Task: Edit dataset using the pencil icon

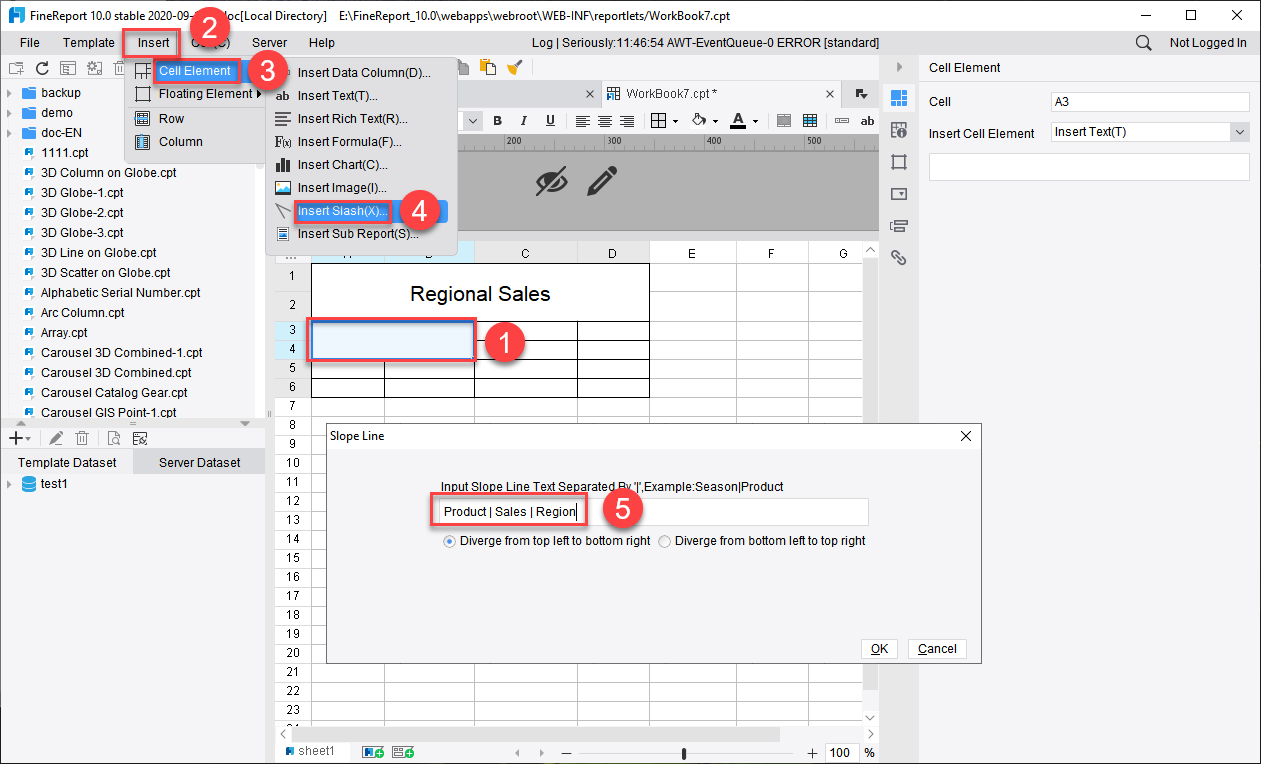Action: (x=56, y=437)
